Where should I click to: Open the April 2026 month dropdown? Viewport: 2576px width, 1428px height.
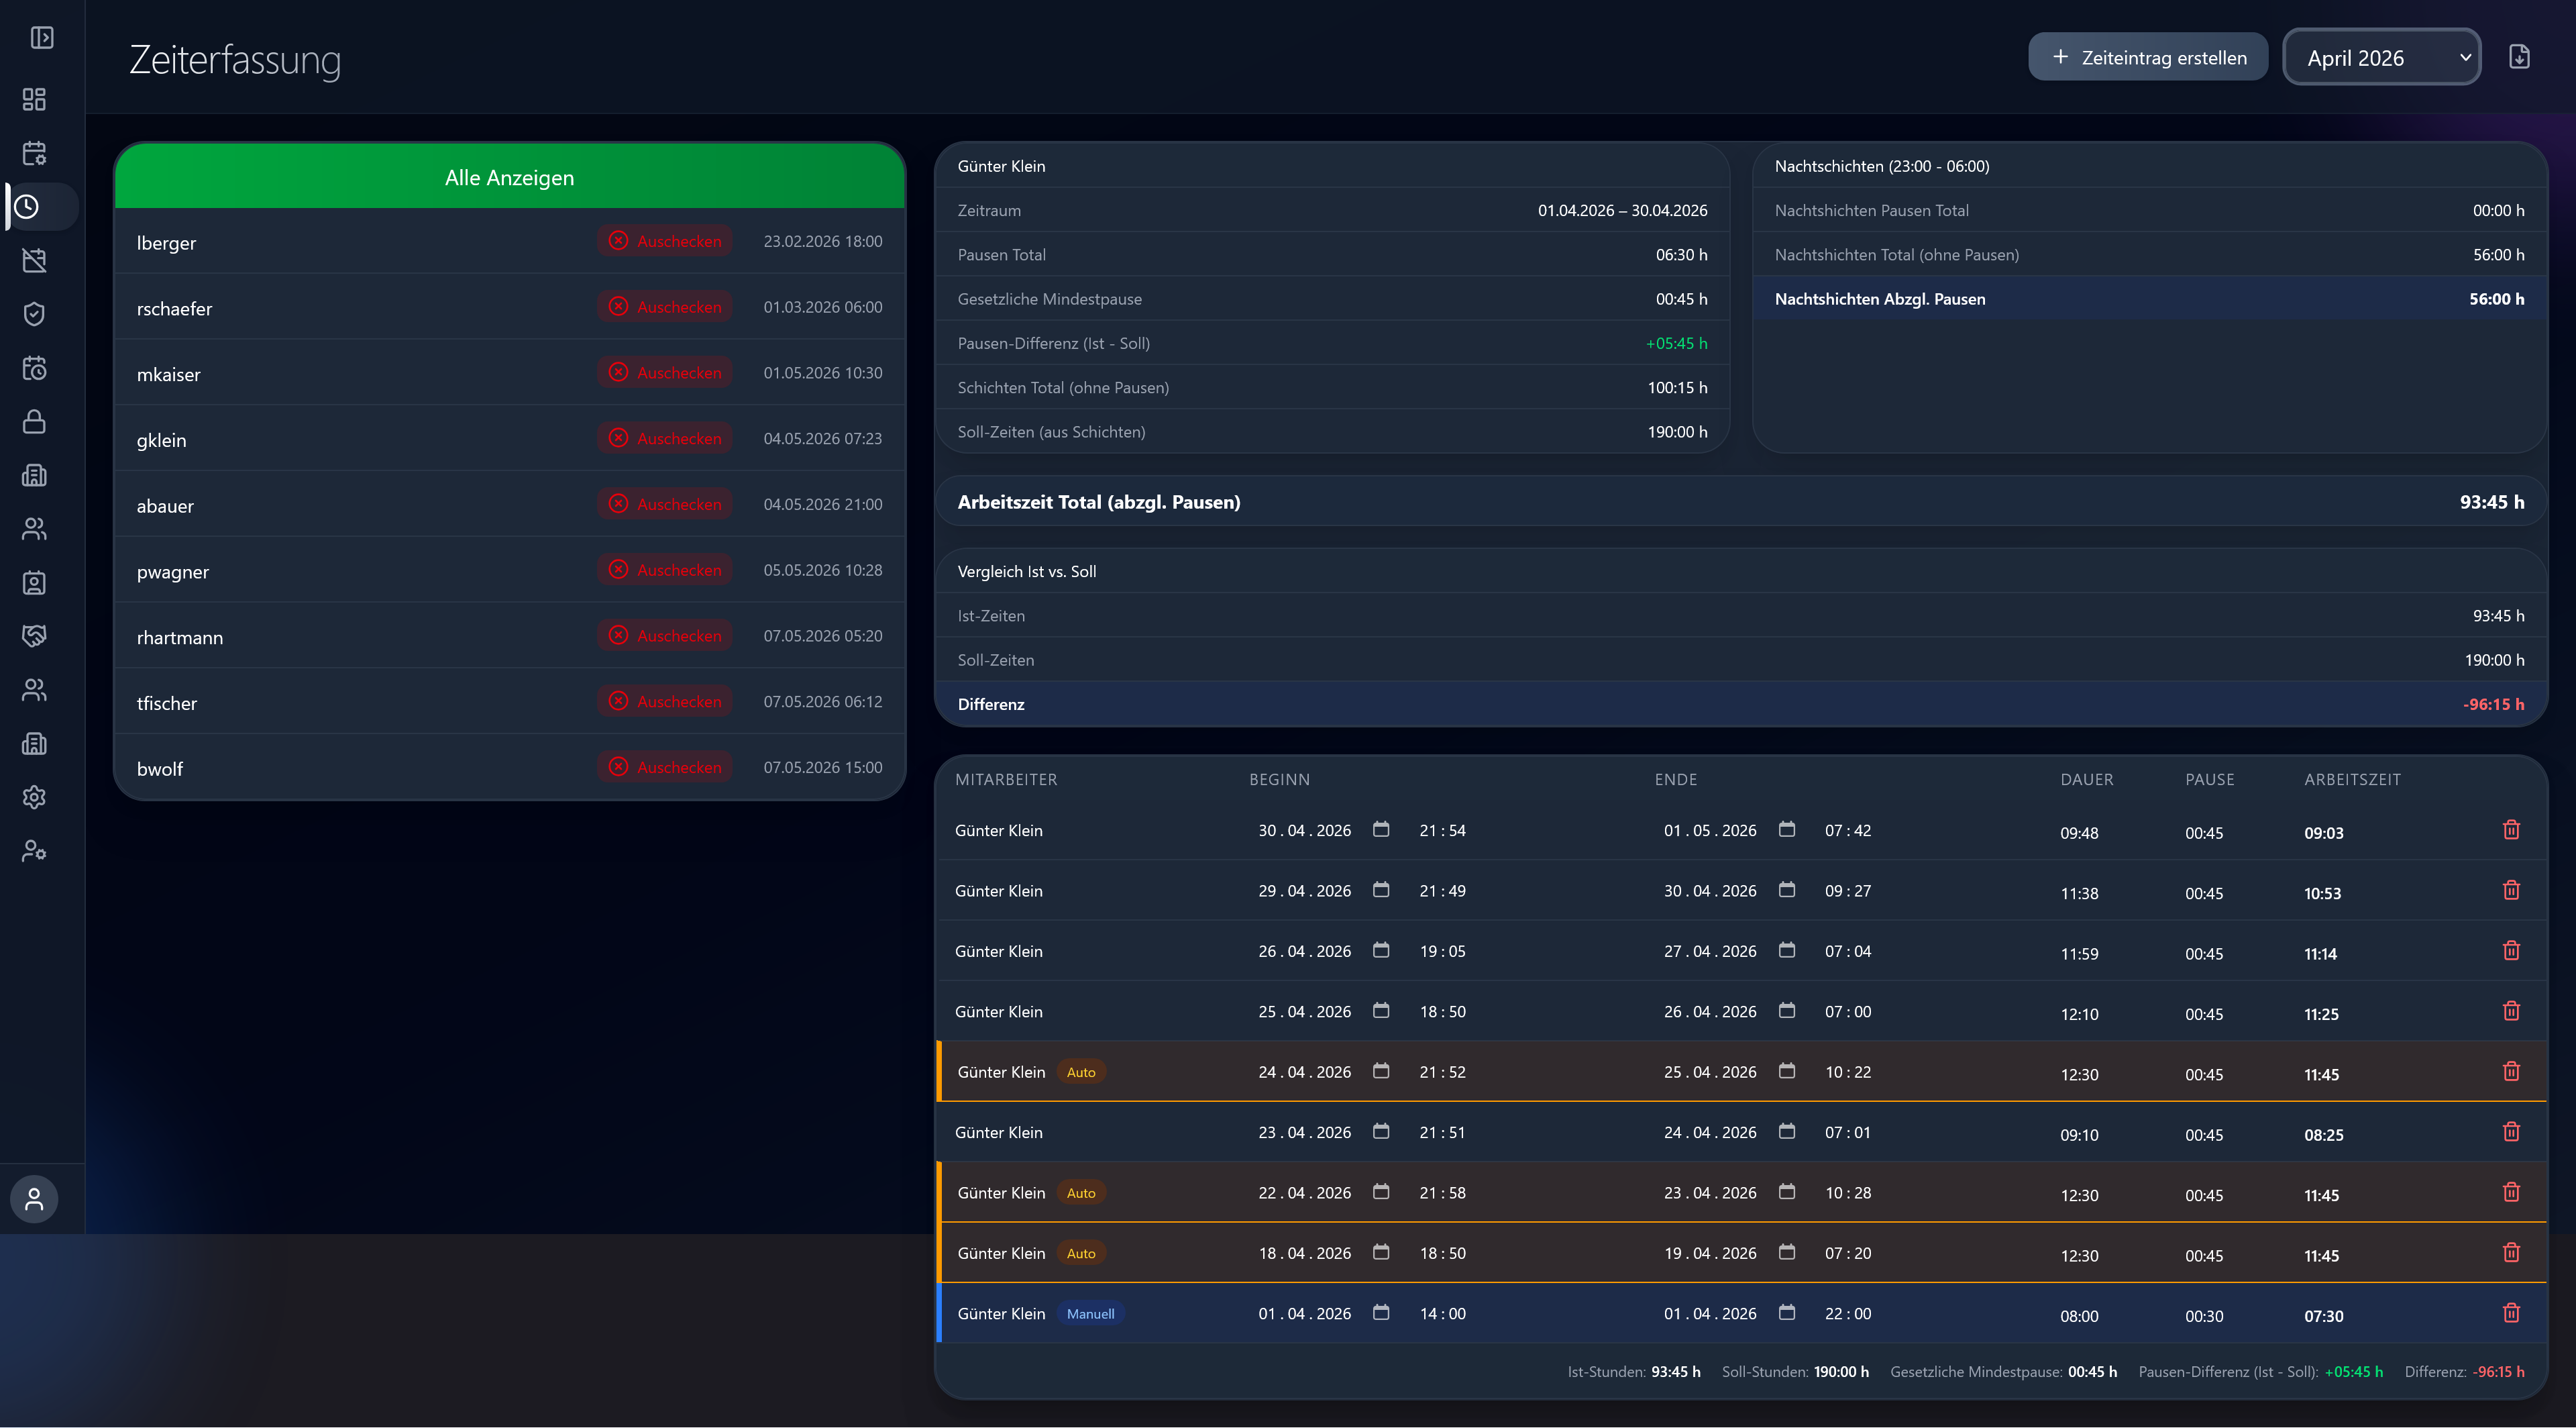(x=2382, y=57)
